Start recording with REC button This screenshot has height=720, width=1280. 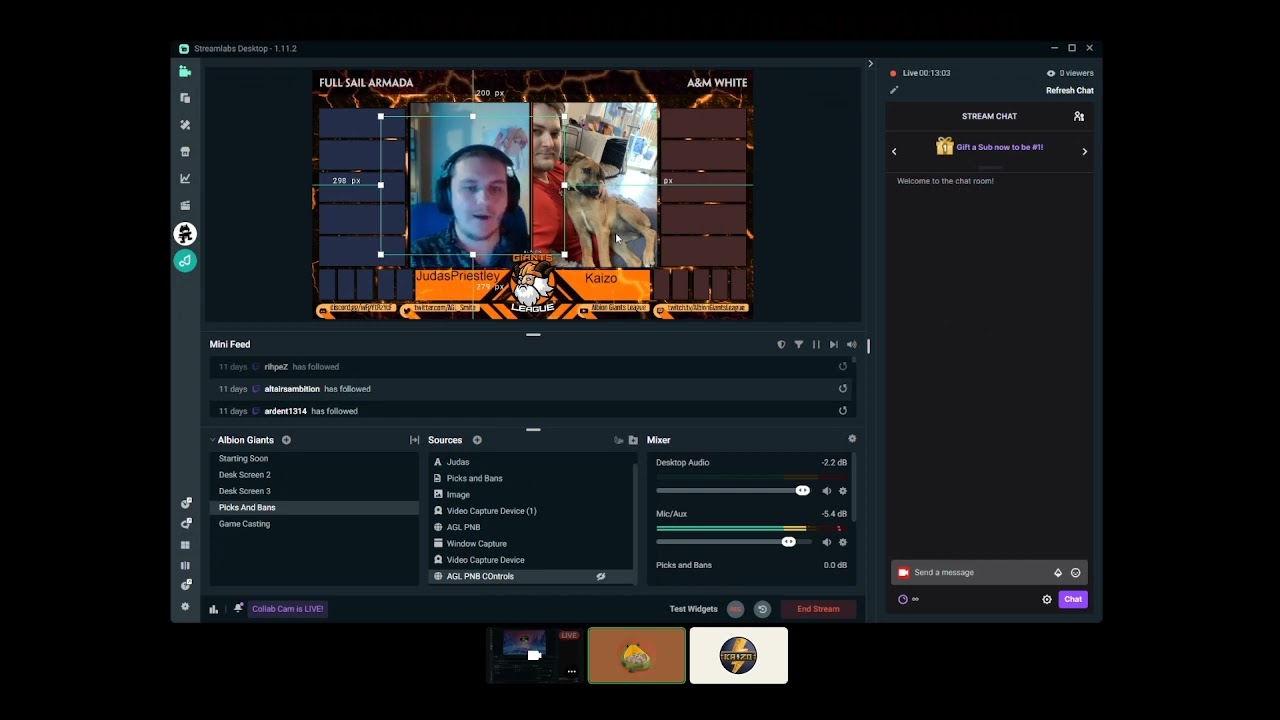(735, 609)
